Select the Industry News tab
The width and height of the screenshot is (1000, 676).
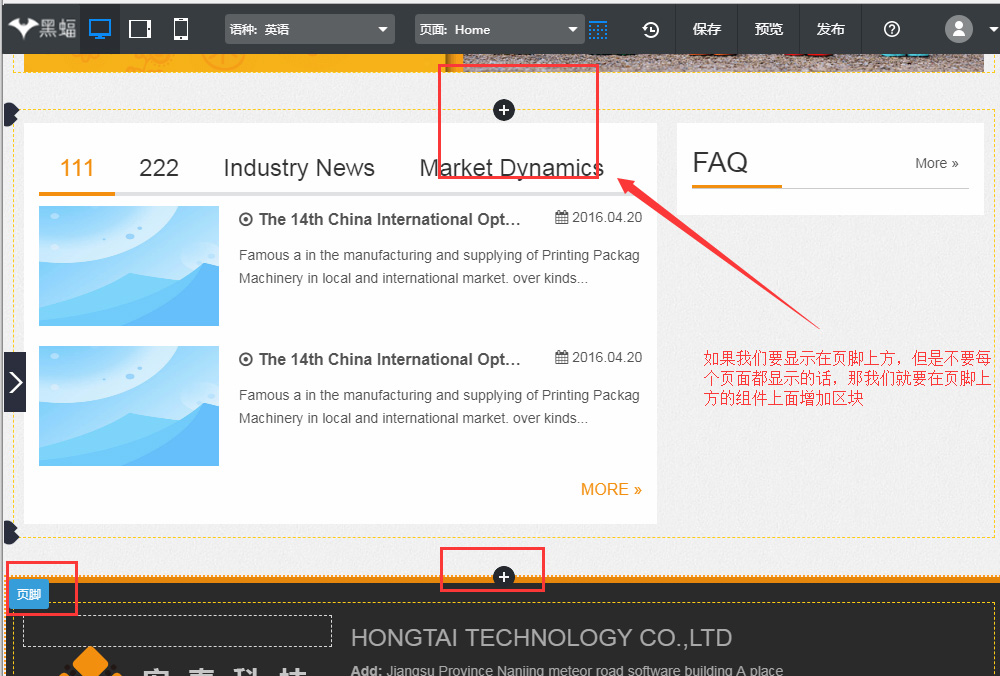pos(299,168)
